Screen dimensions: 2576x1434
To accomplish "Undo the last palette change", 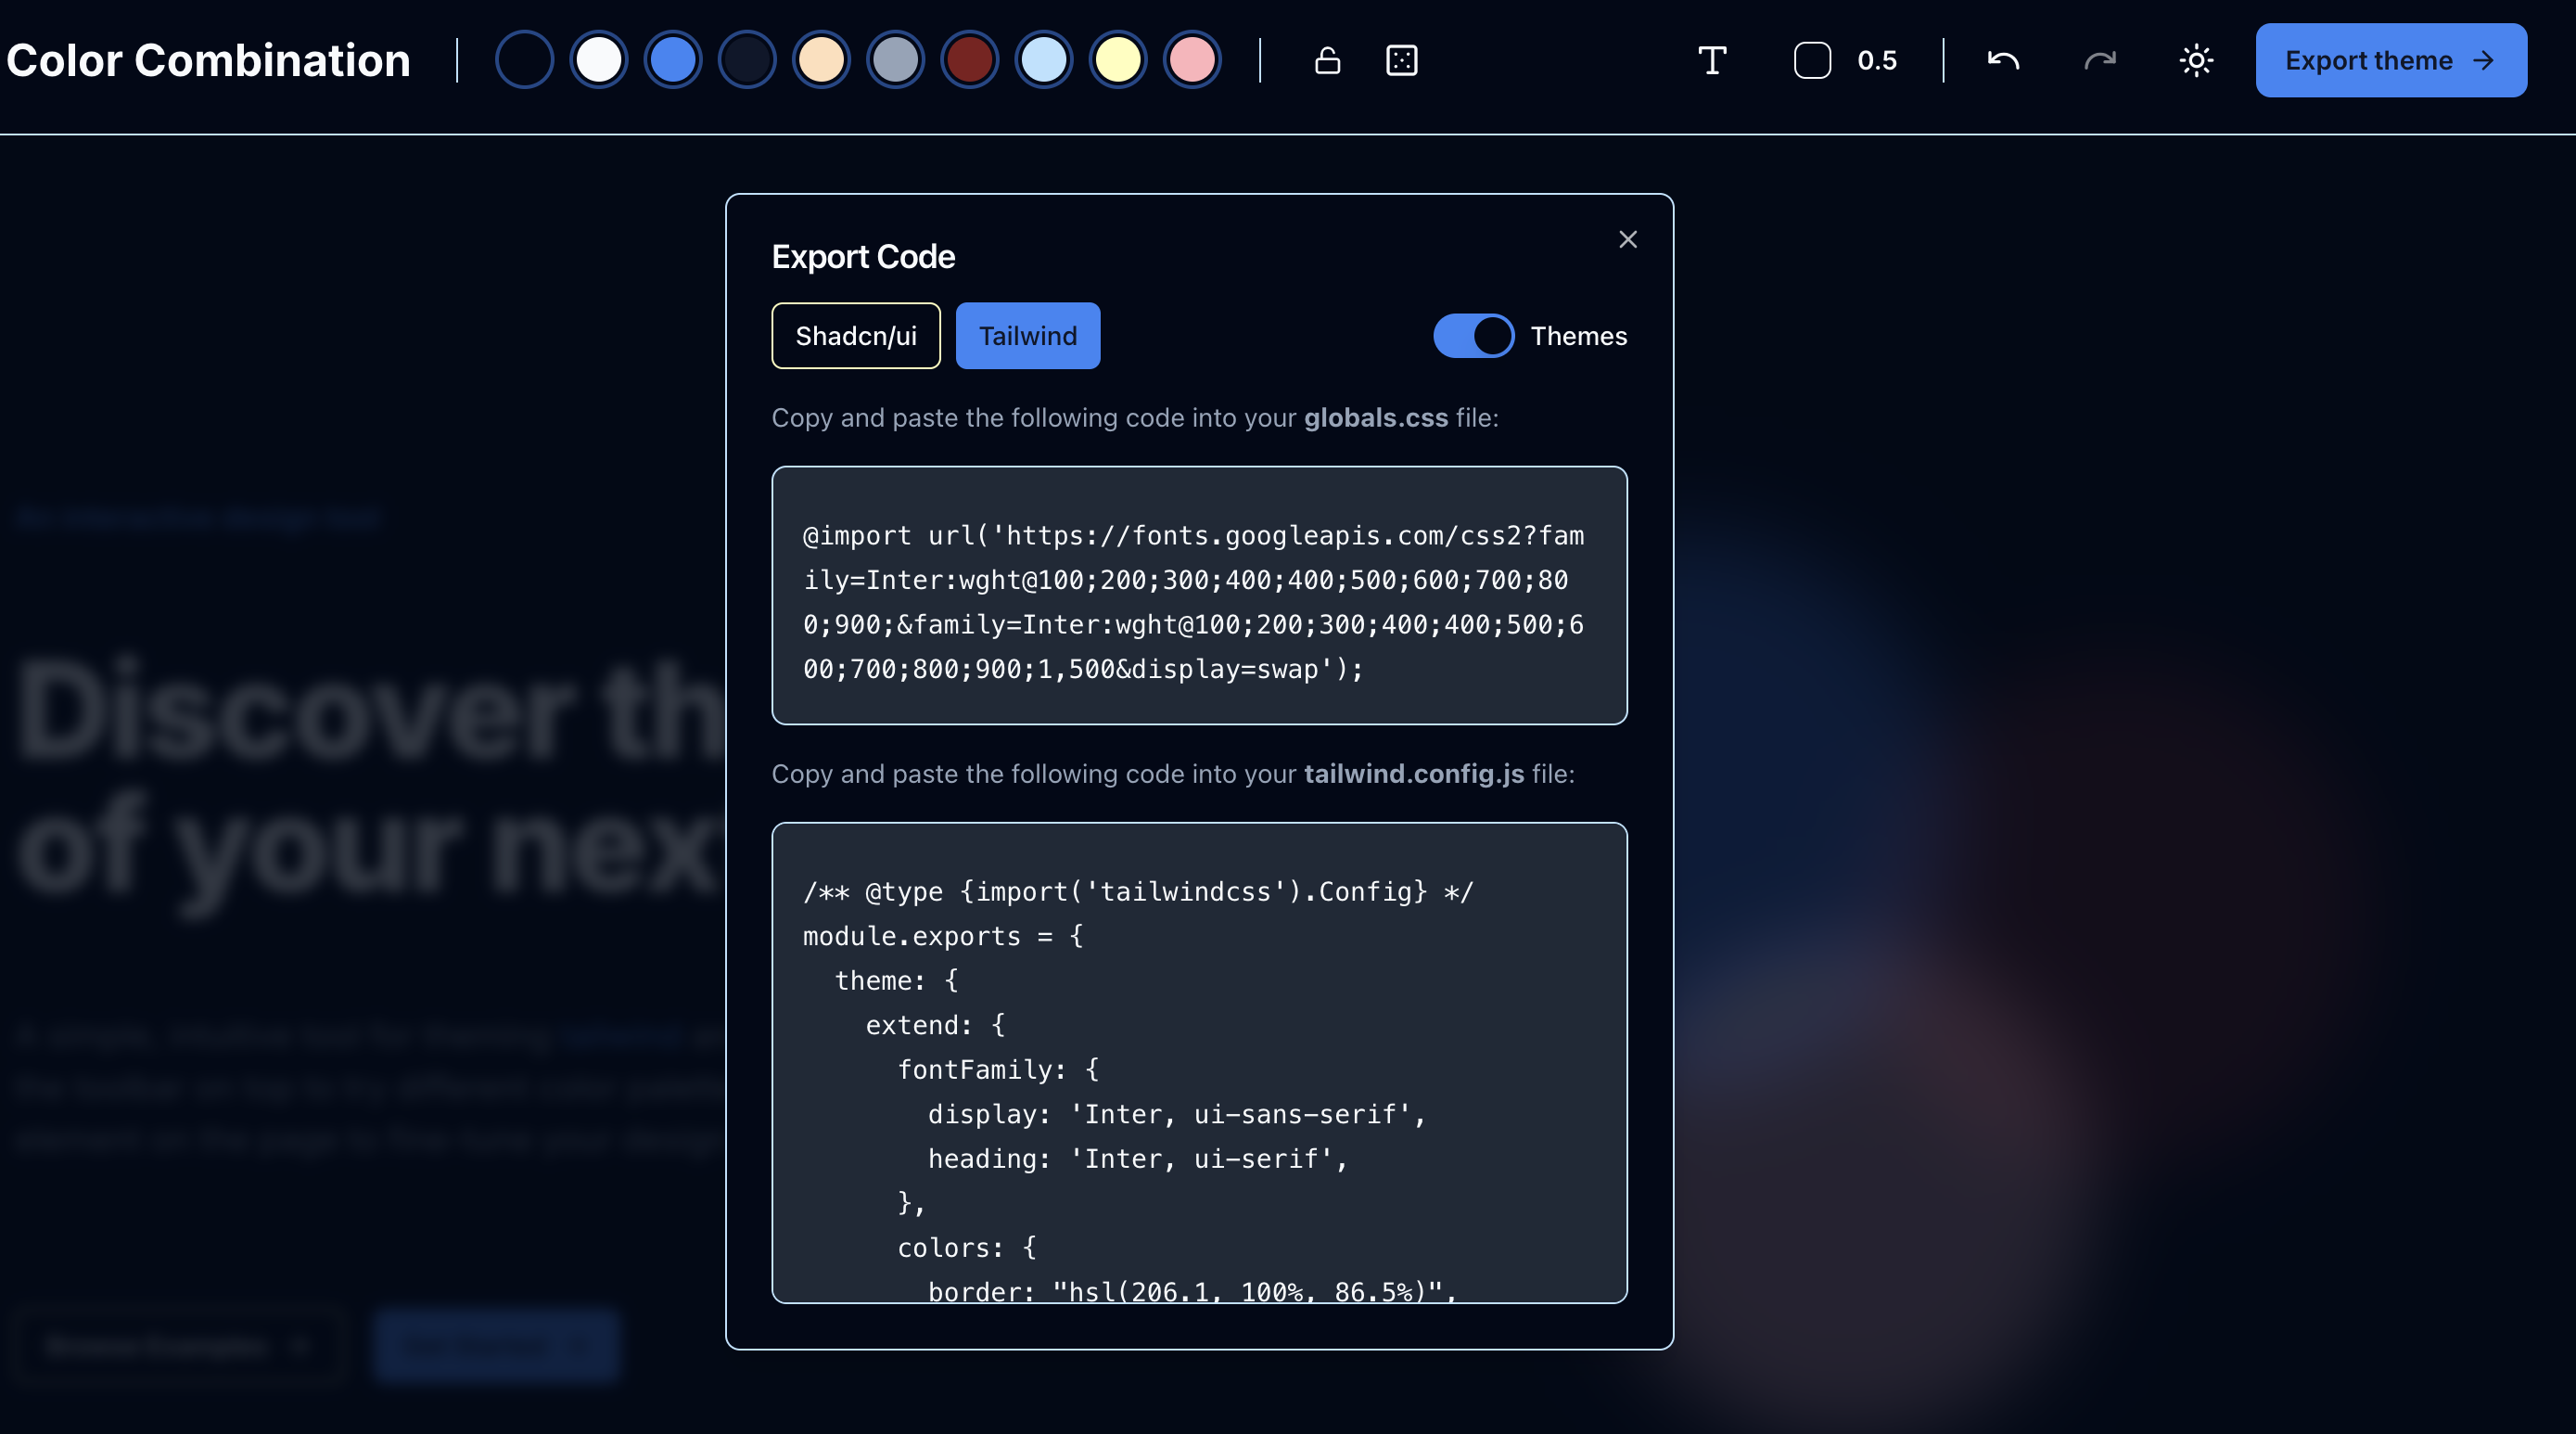I will coord(2003,60).
